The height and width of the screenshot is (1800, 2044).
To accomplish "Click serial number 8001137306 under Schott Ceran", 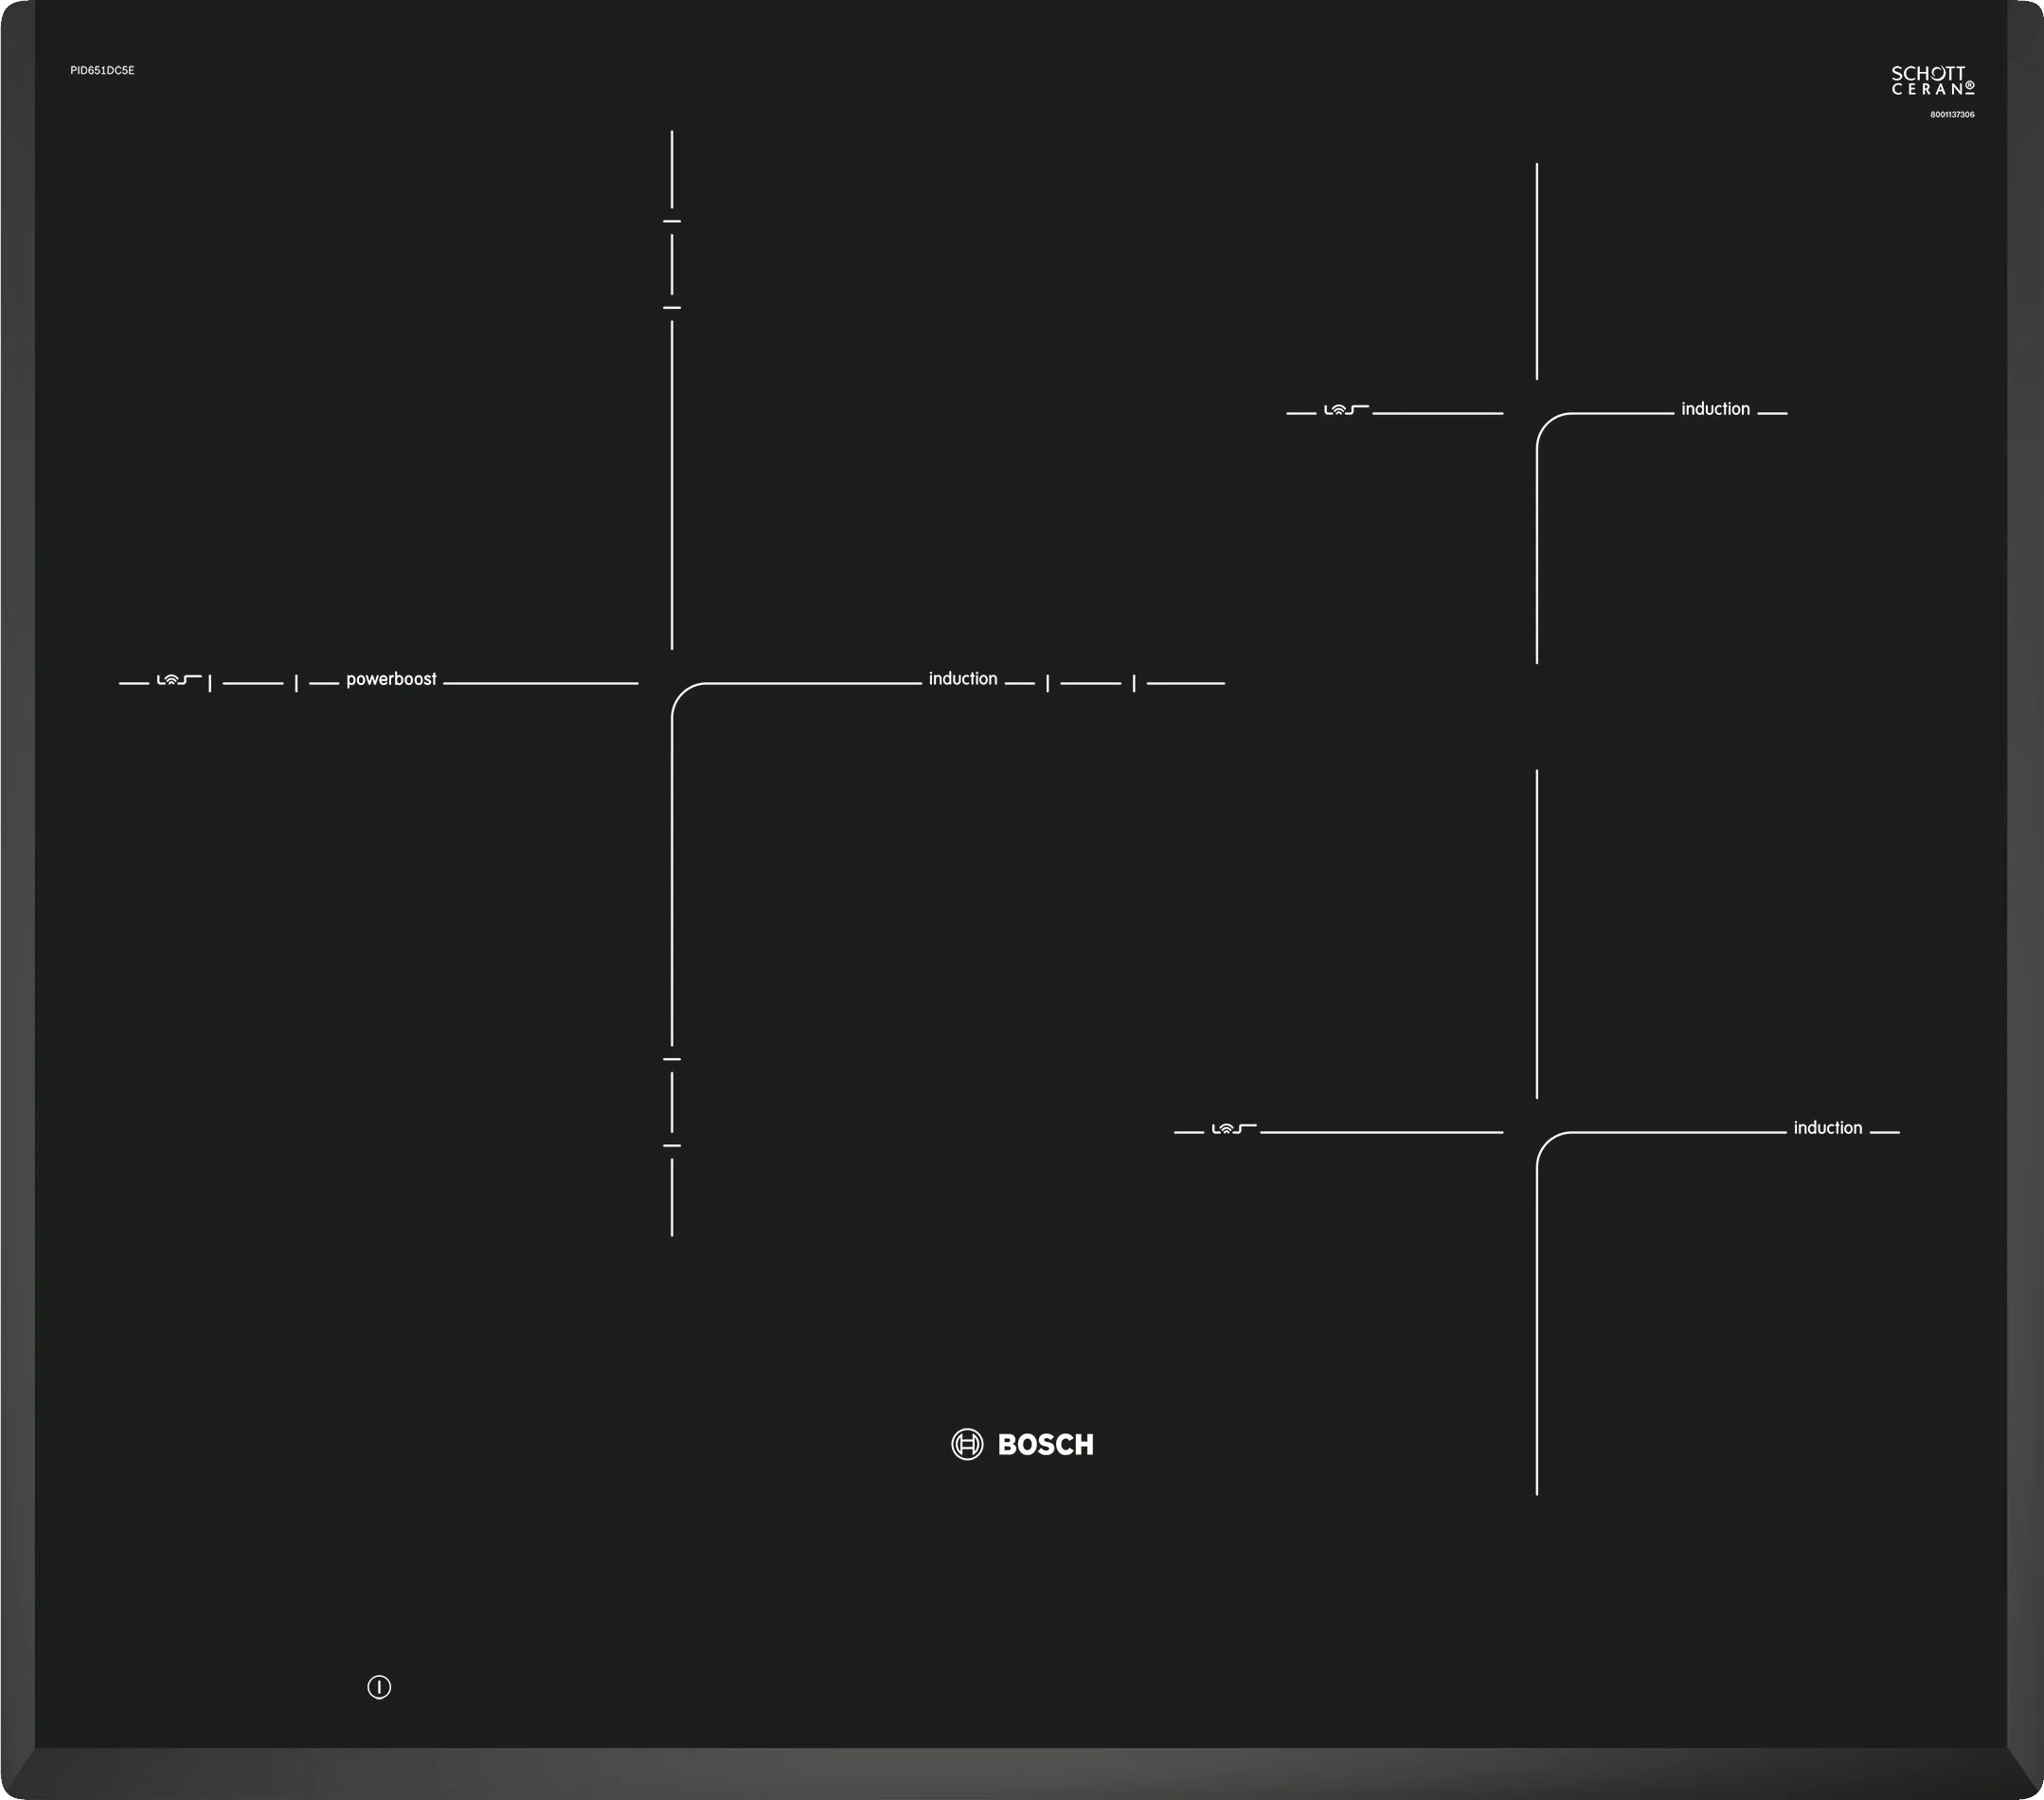I will (1951, 115).
